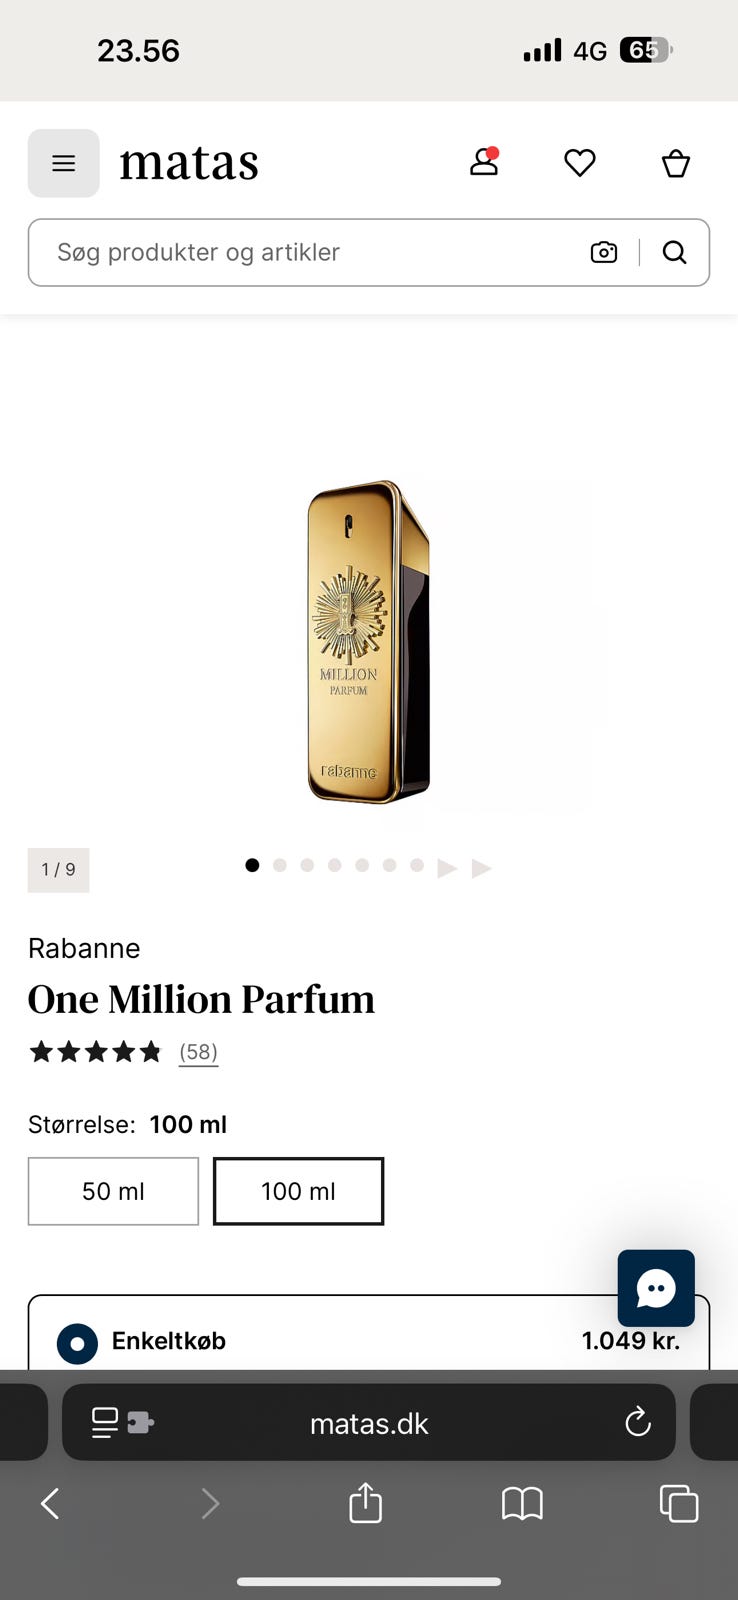Open the hamburger menu

[63, 163]
